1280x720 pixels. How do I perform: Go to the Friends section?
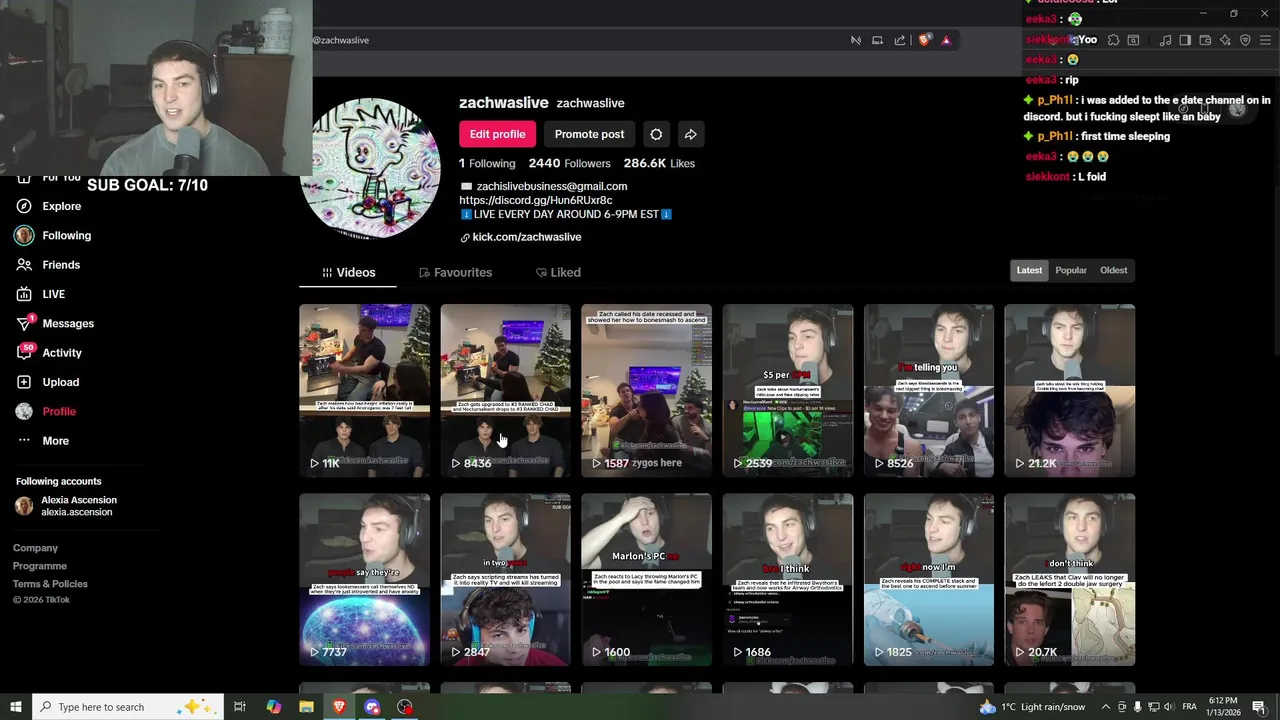click(x=48, y=265)
